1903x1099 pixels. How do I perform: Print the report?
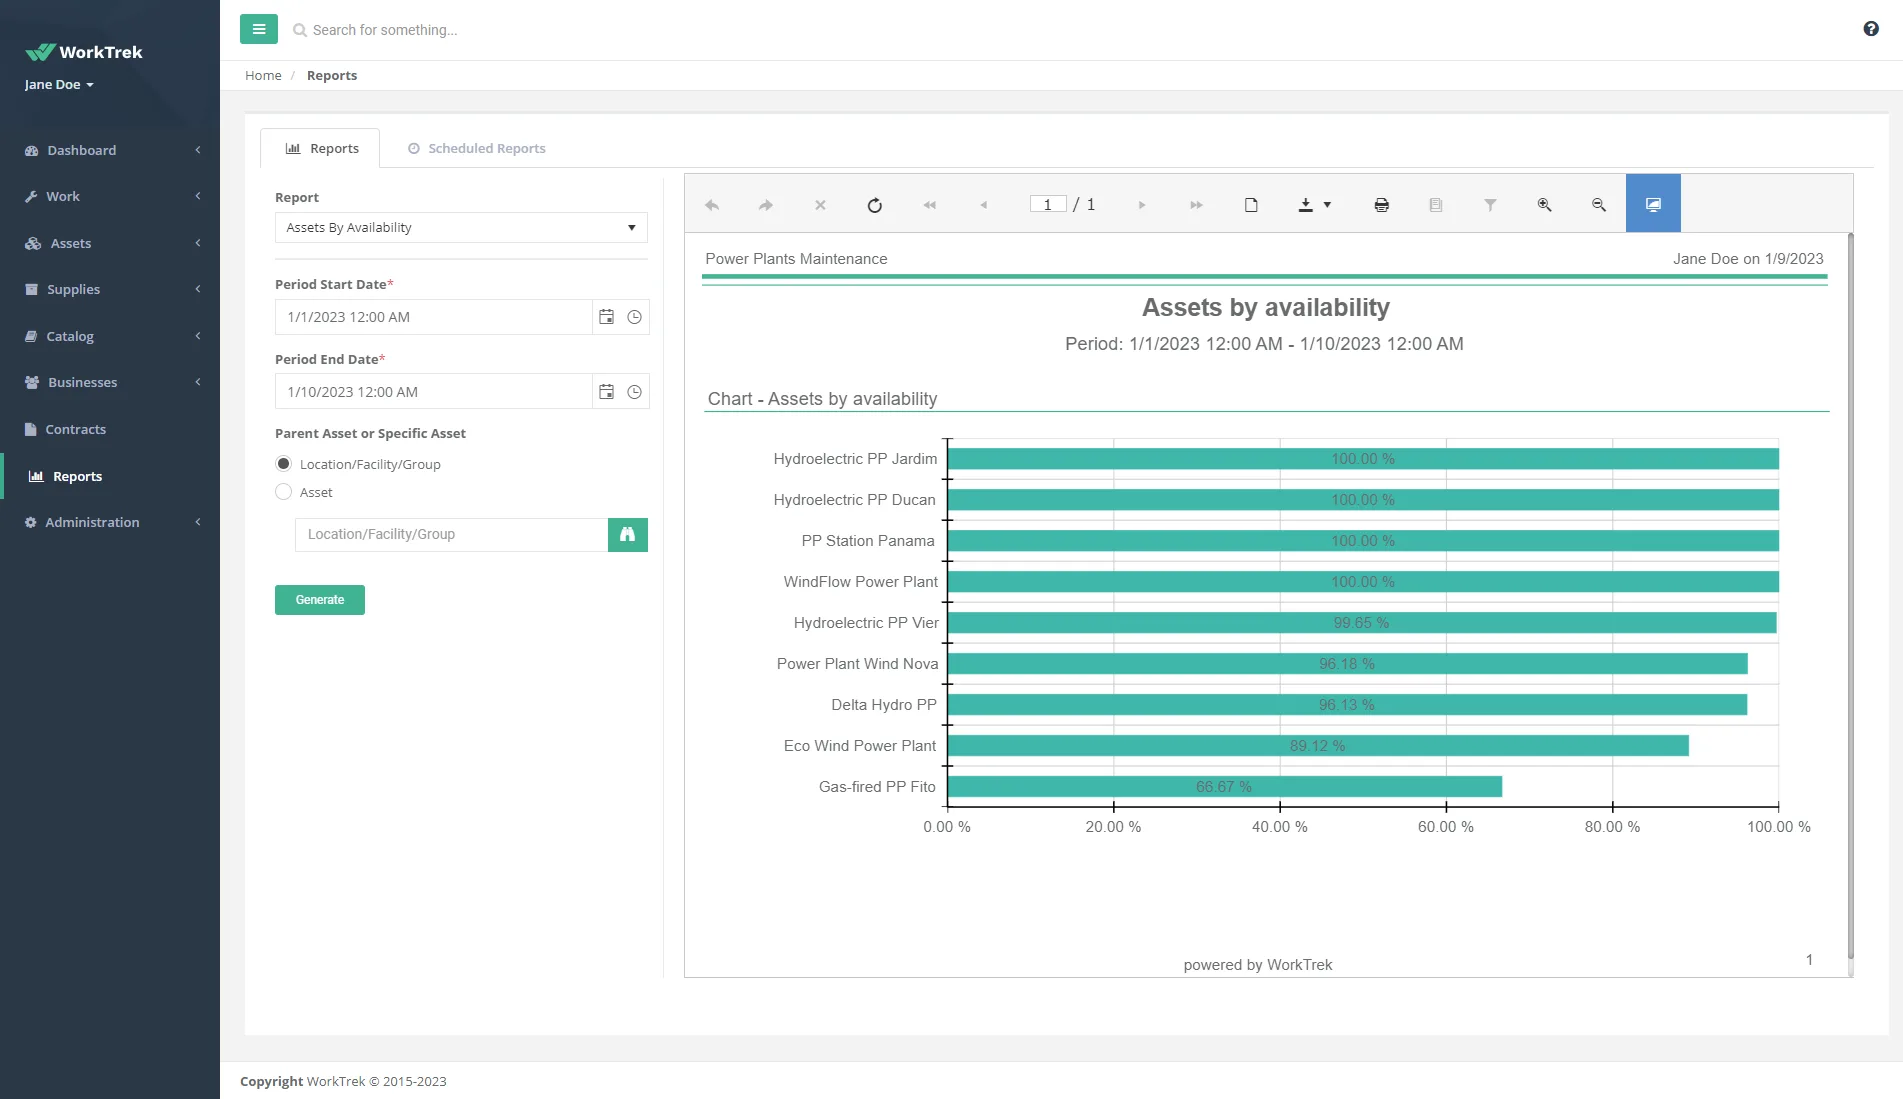pos(1381,205)
